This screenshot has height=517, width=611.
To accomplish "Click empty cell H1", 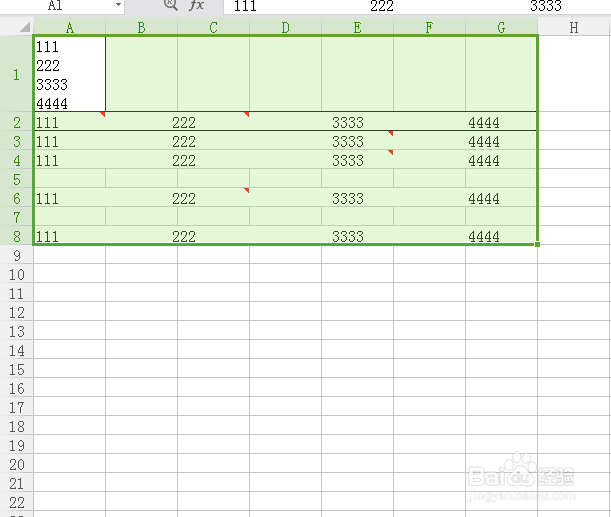I will pos(574,74).
